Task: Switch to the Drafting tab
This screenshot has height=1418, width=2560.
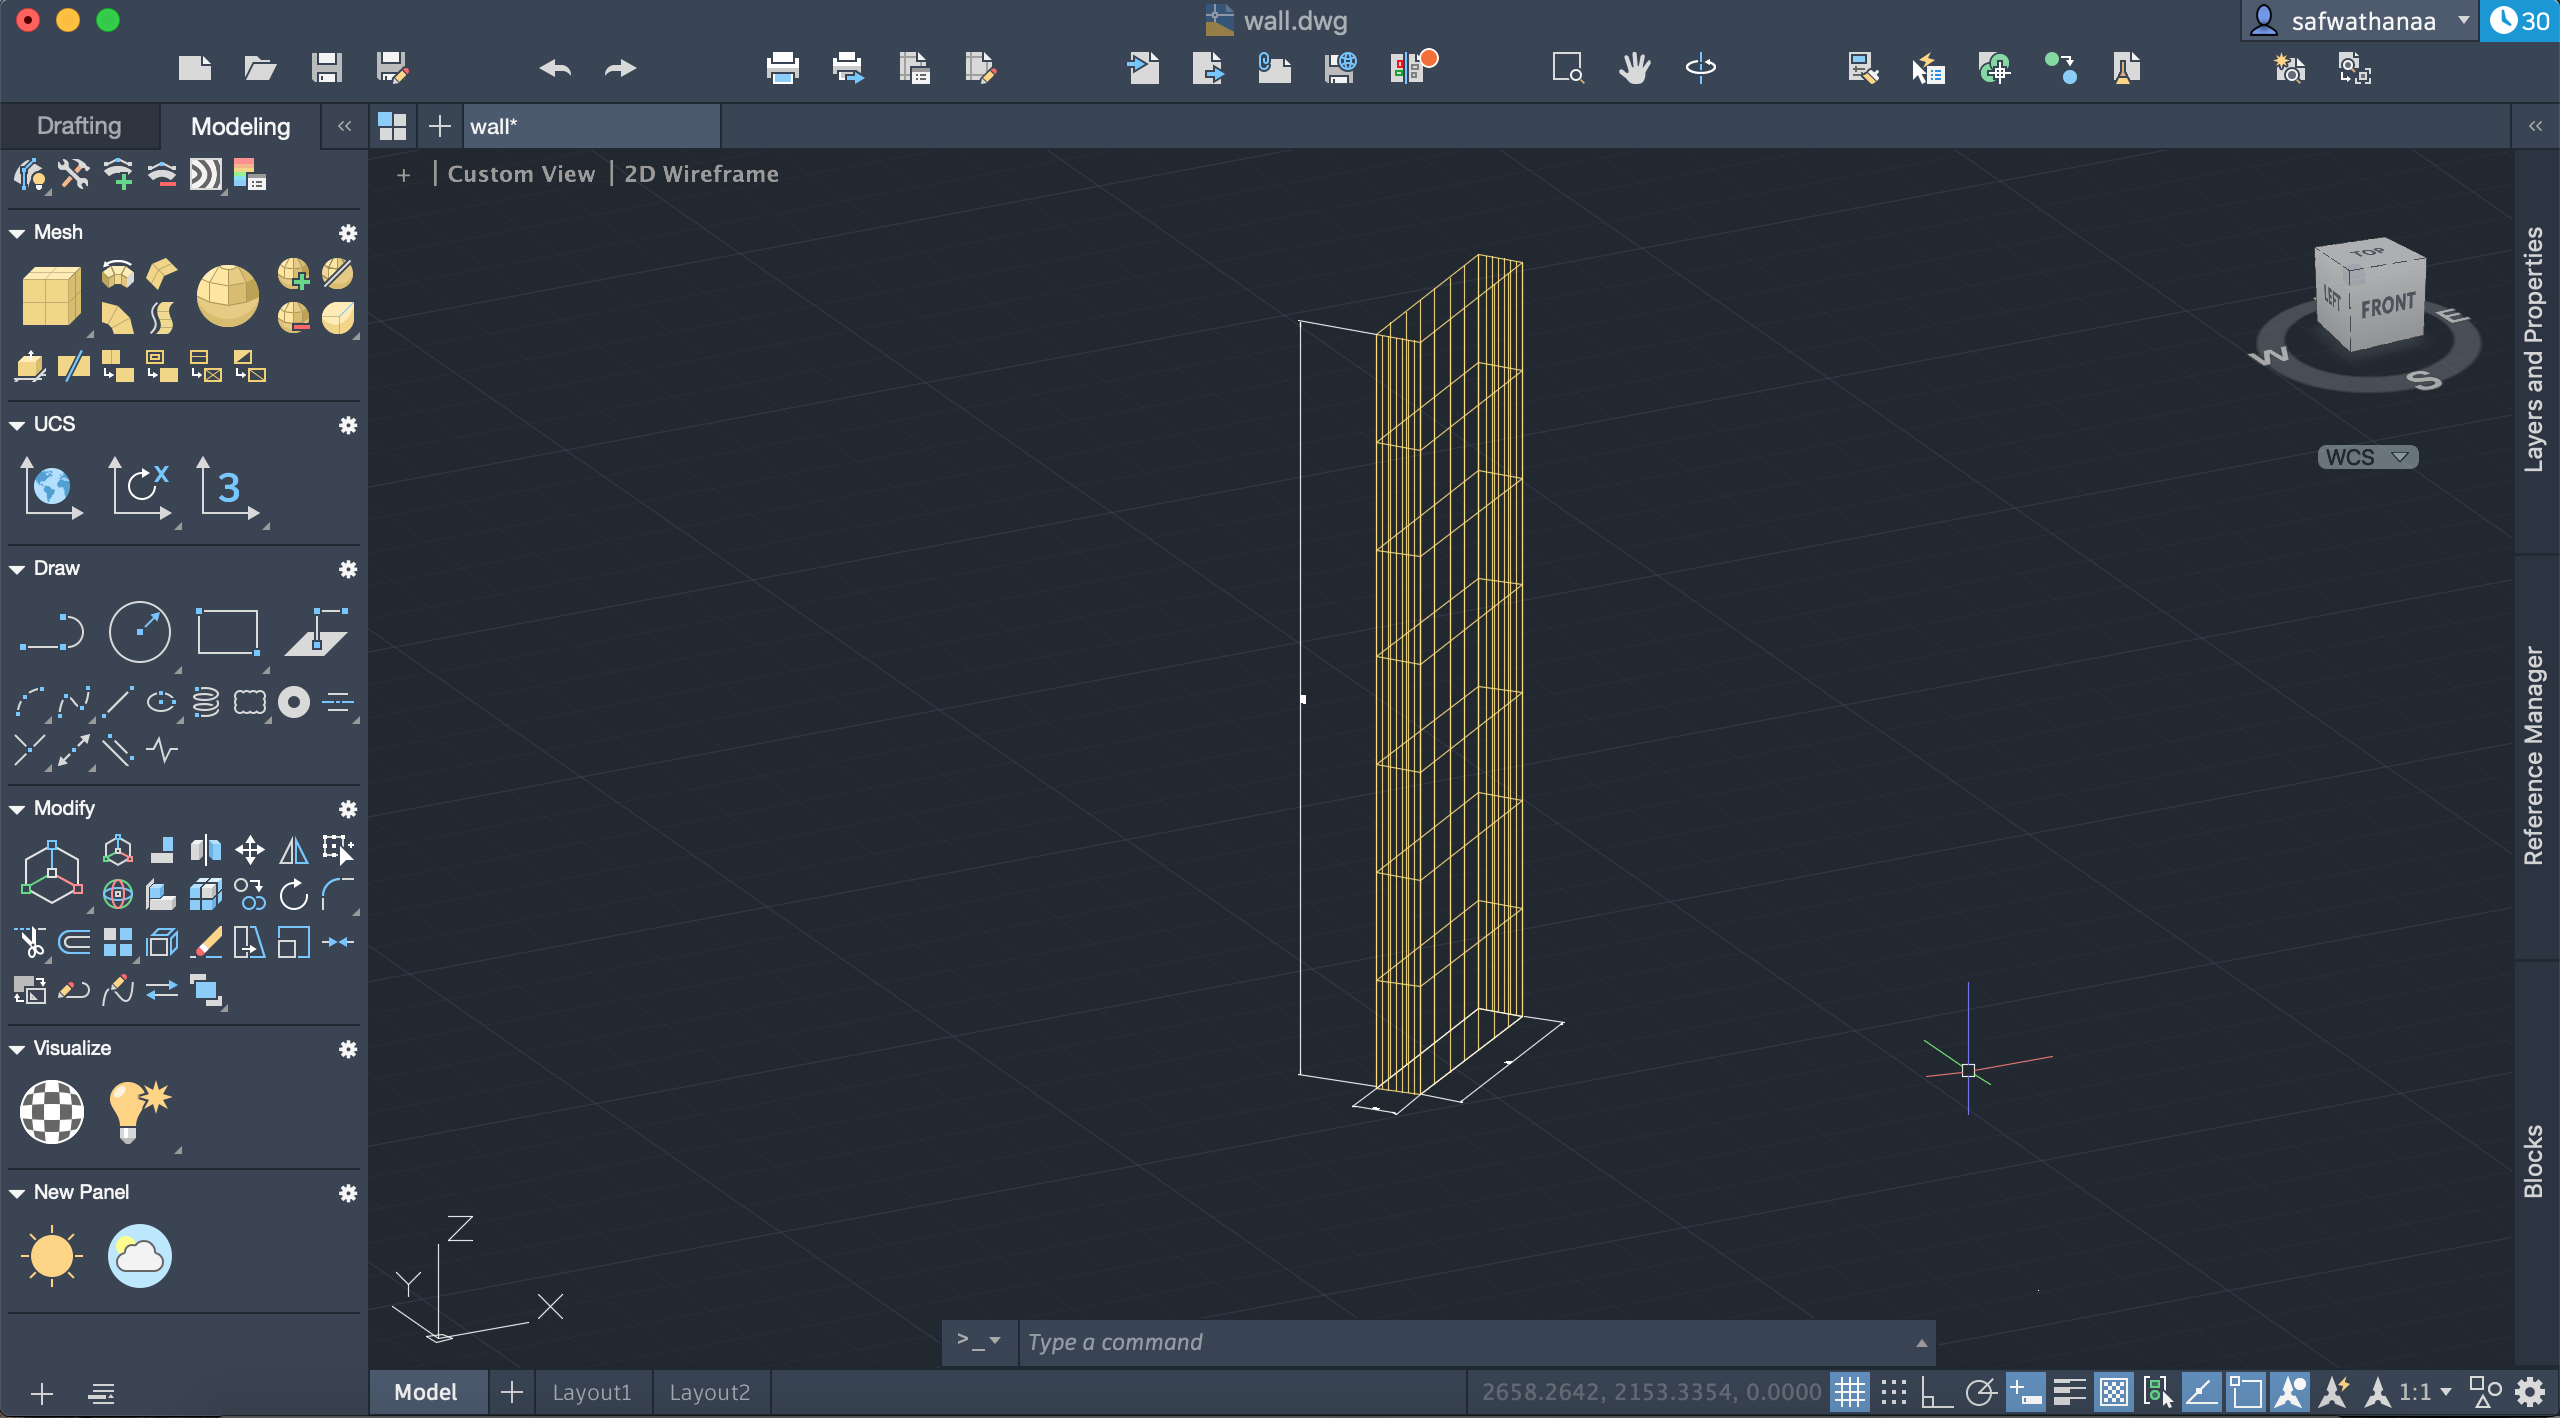Action: (79, 126)
